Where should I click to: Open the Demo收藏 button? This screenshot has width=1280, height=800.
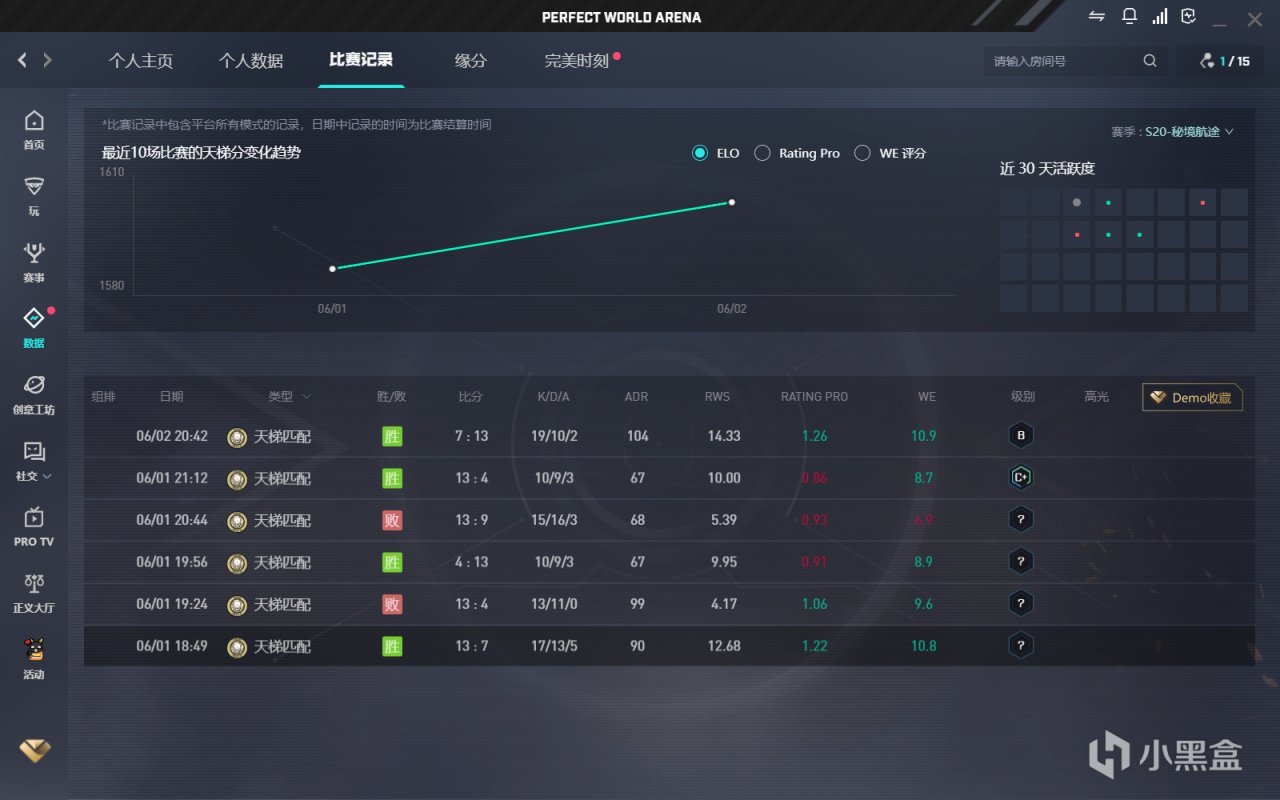(1192, 397)
